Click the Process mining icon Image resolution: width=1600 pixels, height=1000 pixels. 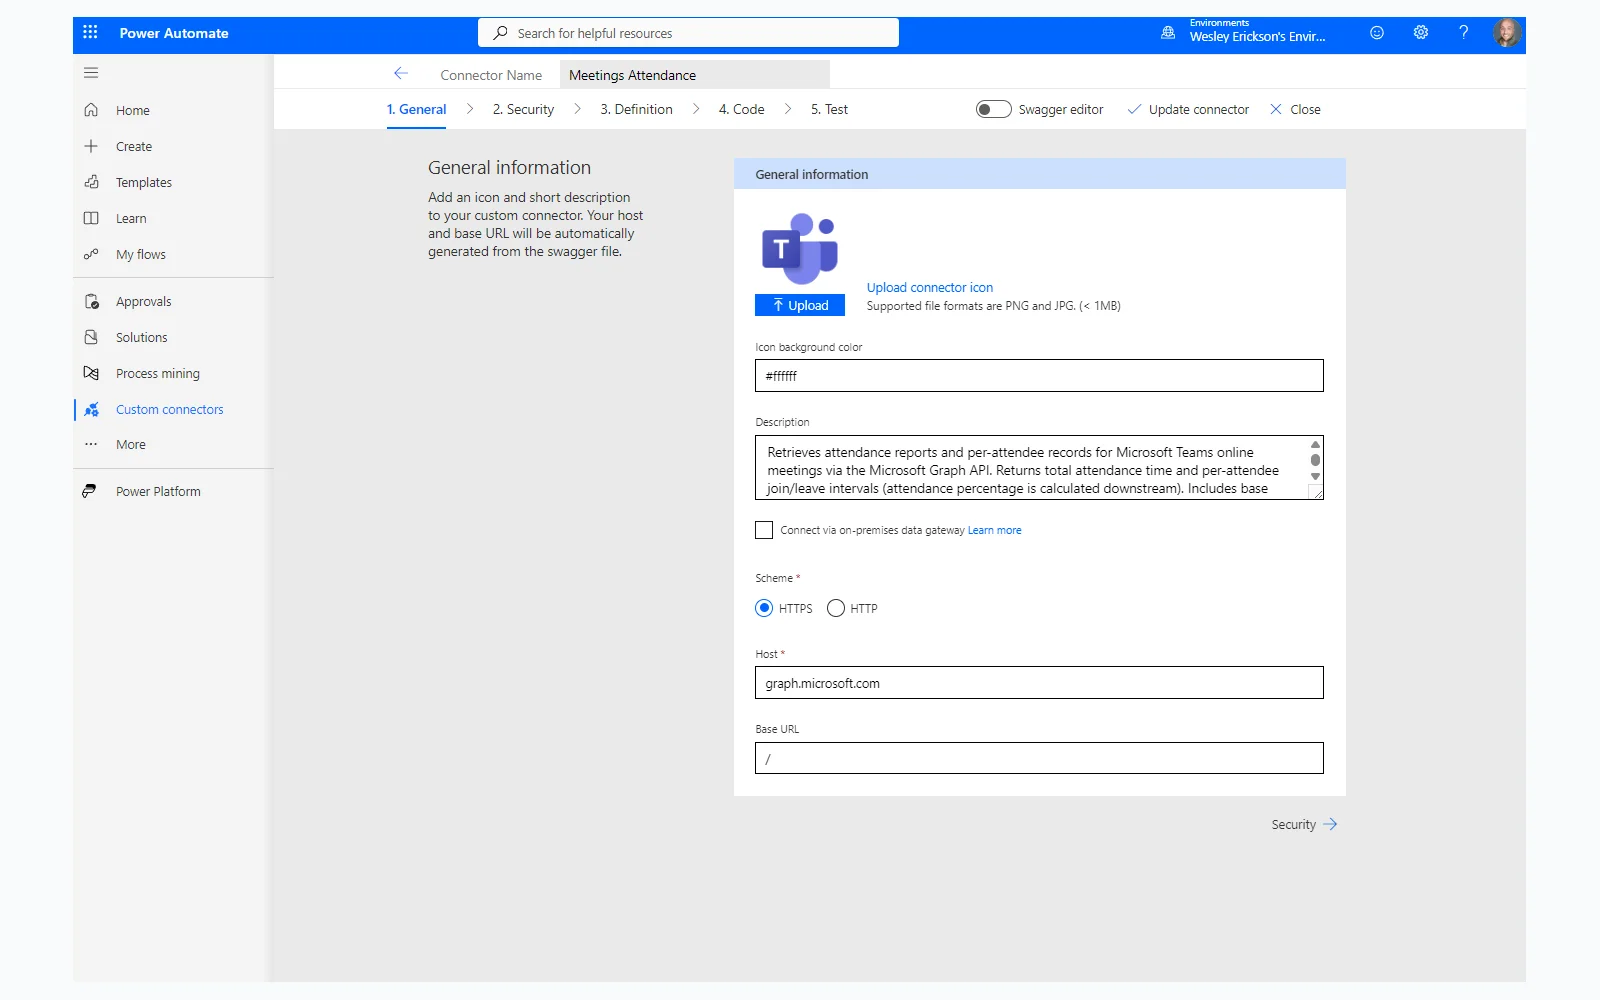click(x=91, y=373)
